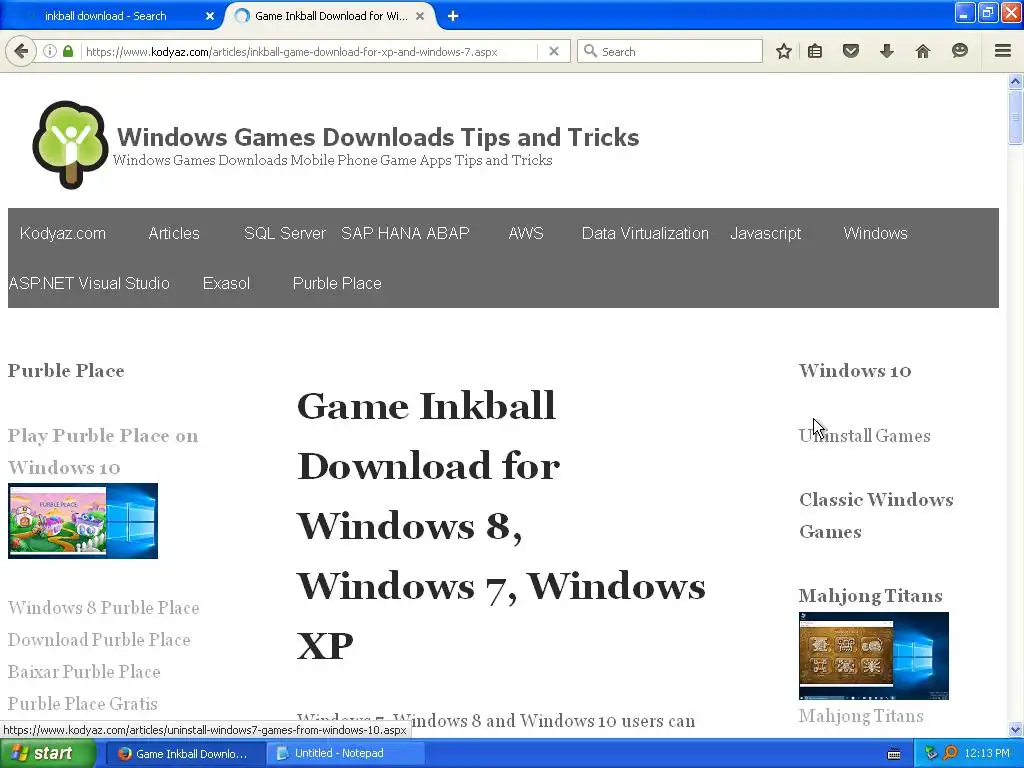Close the inkball download Search tab

click(x=210, y=16)
